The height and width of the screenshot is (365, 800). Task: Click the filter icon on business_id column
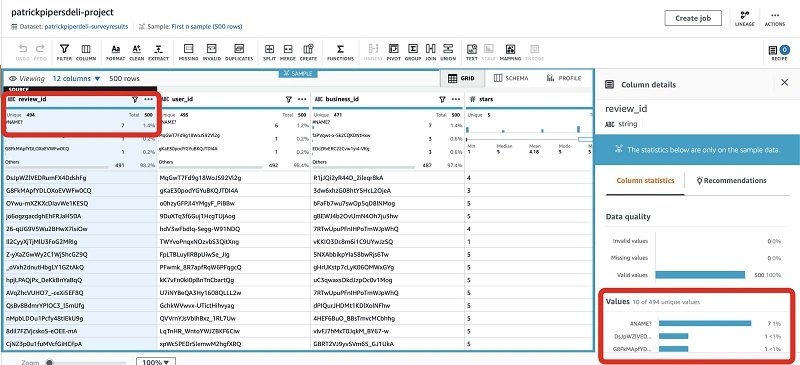pyautogui.click(x=443, y=100)
